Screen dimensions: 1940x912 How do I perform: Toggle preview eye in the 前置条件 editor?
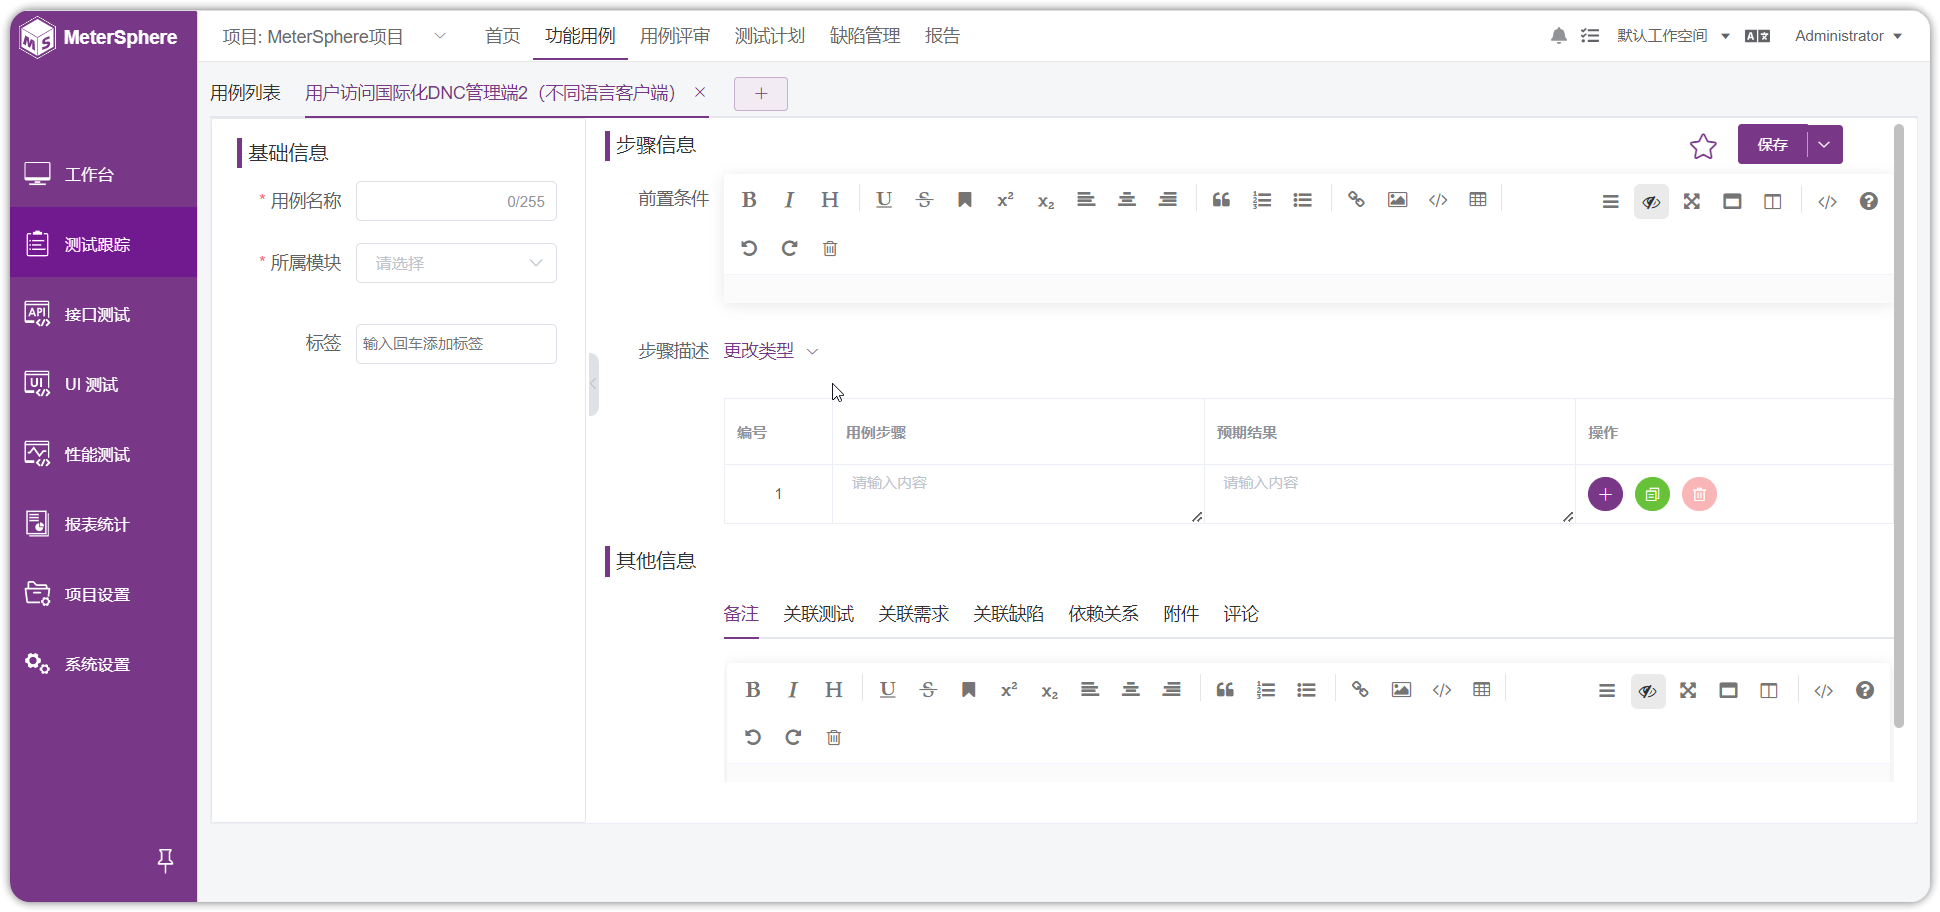pyautogui.click(x=1651, y=201)
